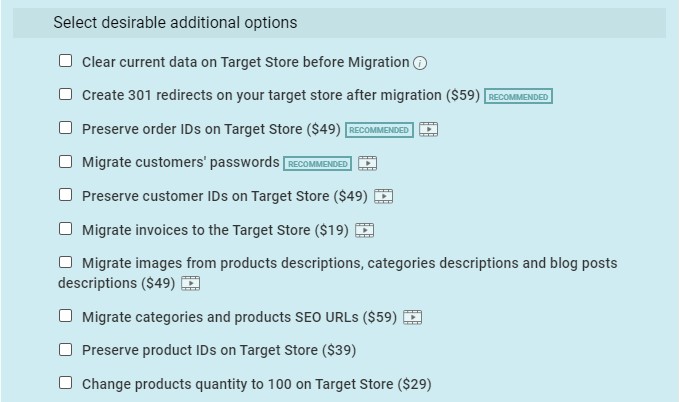Open info tooltip for Clear current data option
This screenshot has height=402, width=679.
tap(420, 63)
